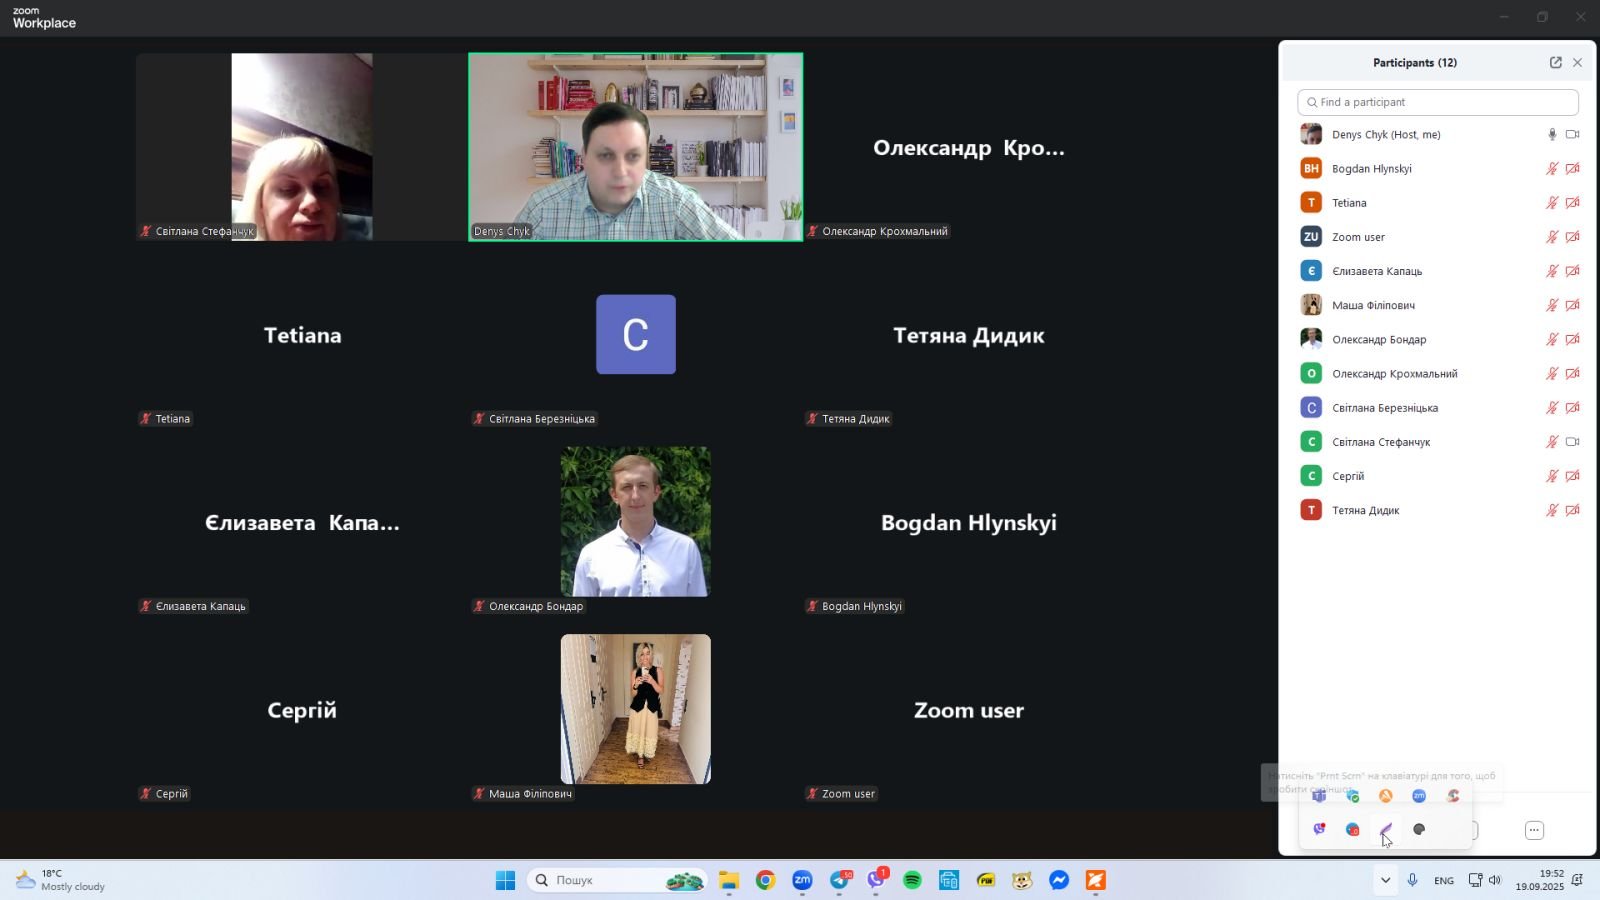Open the three-dots more options button
The height and width of the screenshot is (900, 1600).
[x=1534, y=830]
